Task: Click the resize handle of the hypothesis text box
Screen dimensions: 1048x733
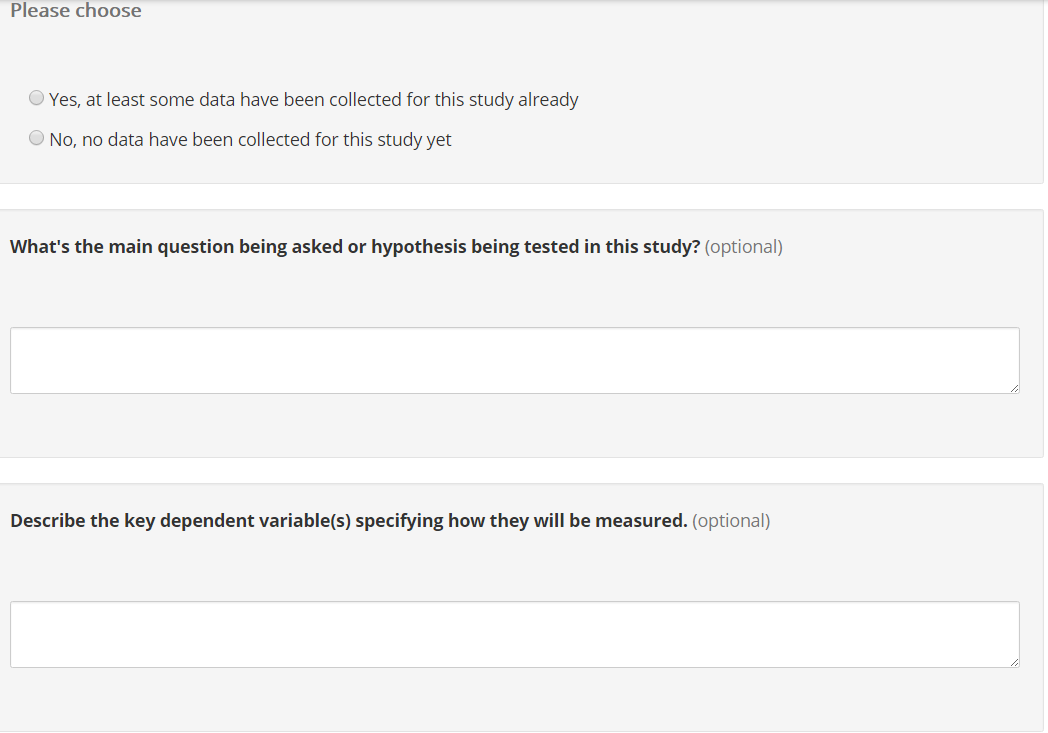Action: (x=1014, y=388)
